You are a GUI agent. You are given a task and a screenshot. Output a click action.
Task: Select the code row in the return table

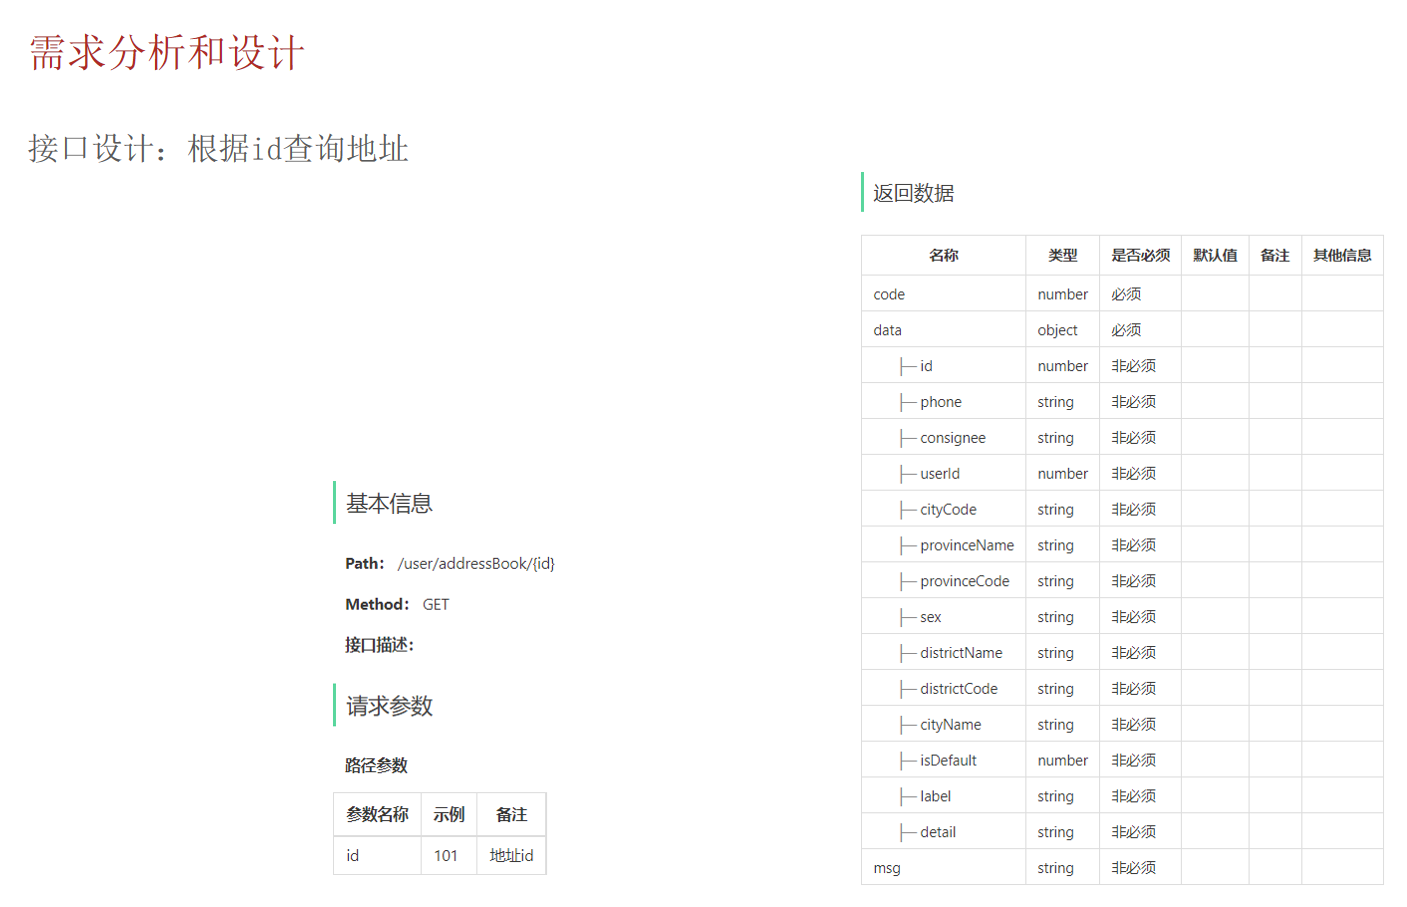[x=889, y=293]
